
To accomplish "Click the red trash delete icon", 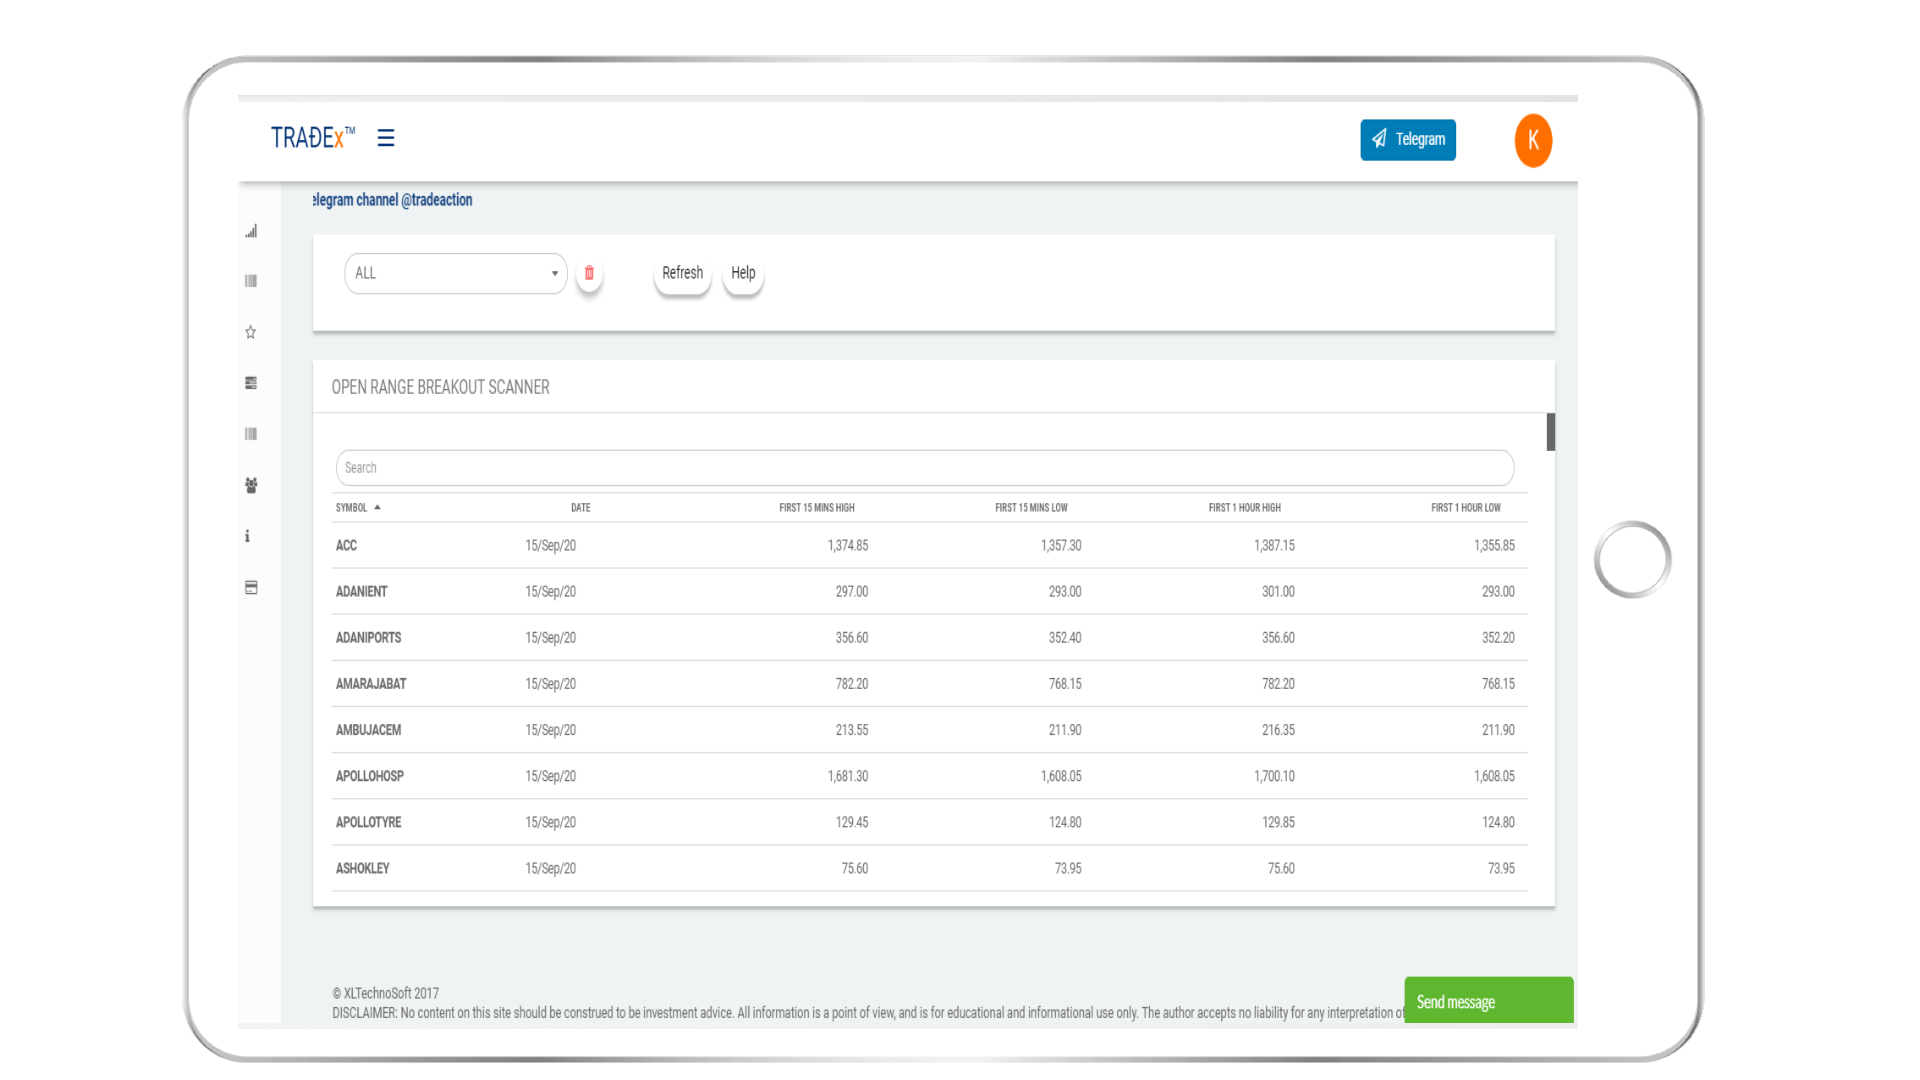I will (x=589, y=273).
